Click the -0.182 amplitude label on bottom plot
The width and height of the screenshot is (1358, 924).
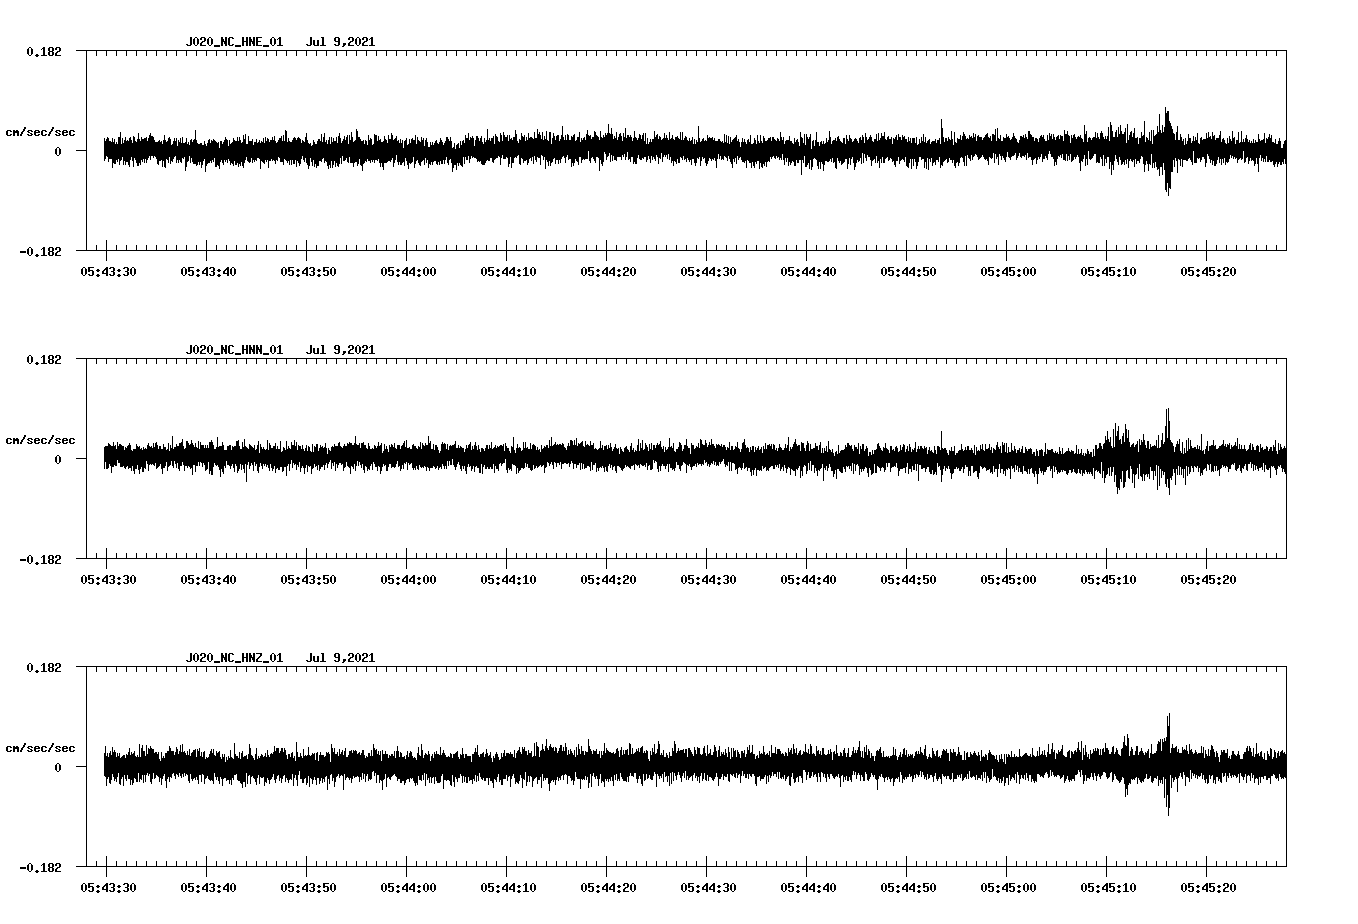pos(41,869)
